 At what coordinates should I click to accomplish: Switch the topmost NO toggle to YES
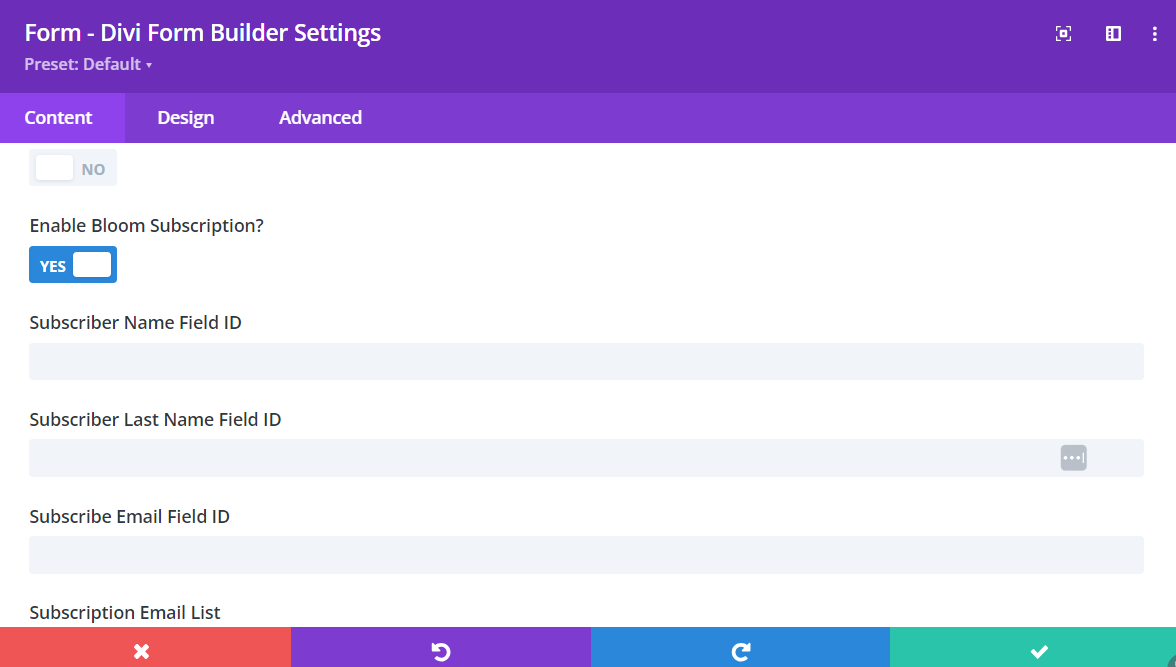[x=72, y=167]
